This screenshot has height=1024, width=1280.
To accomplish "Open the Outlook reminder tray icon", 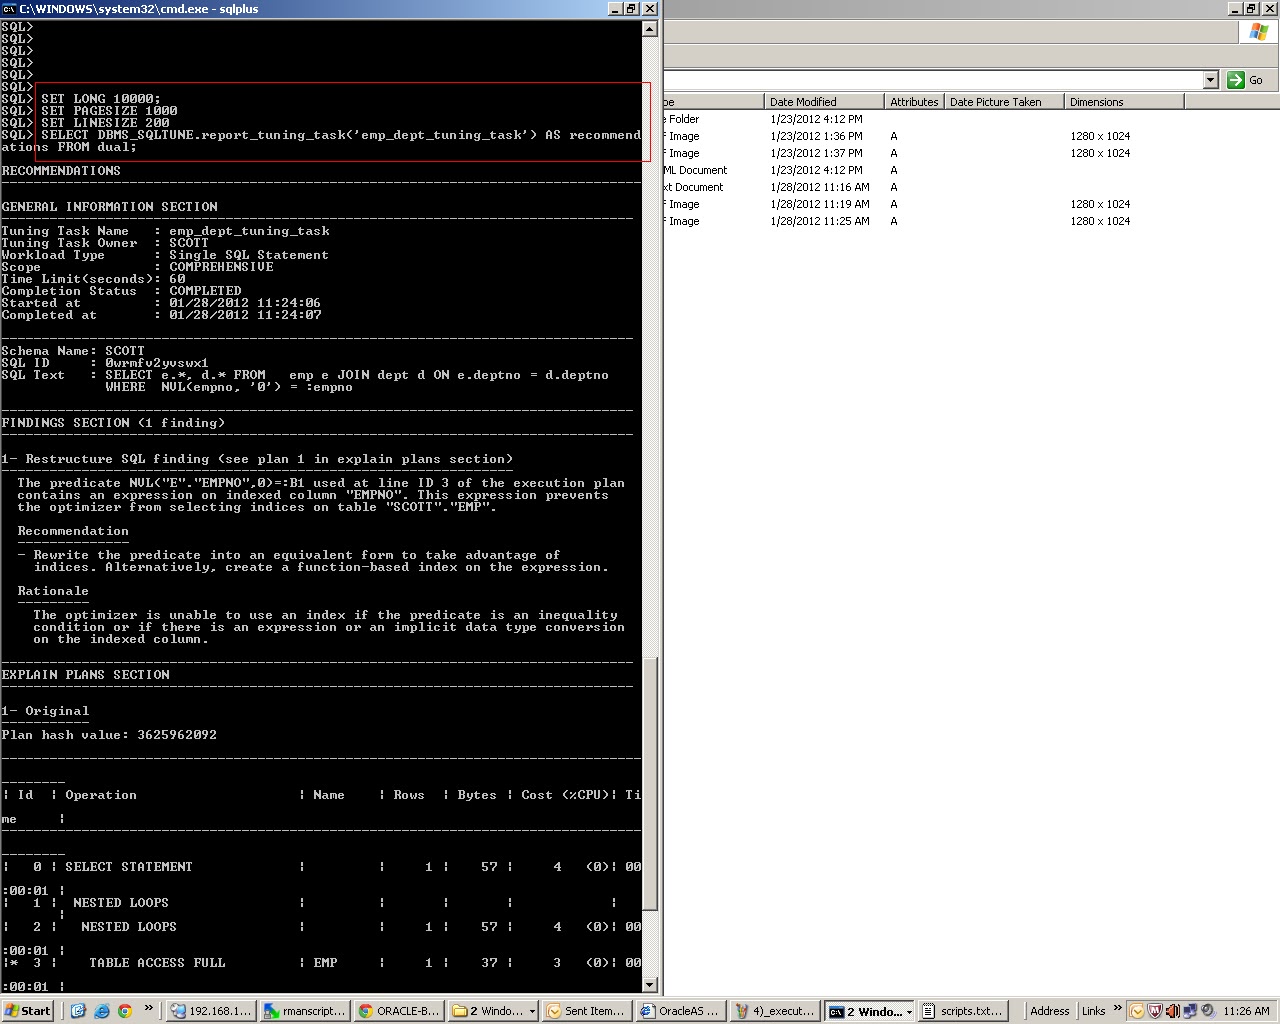I will pyautogui.click(x=1137, y=1011).
